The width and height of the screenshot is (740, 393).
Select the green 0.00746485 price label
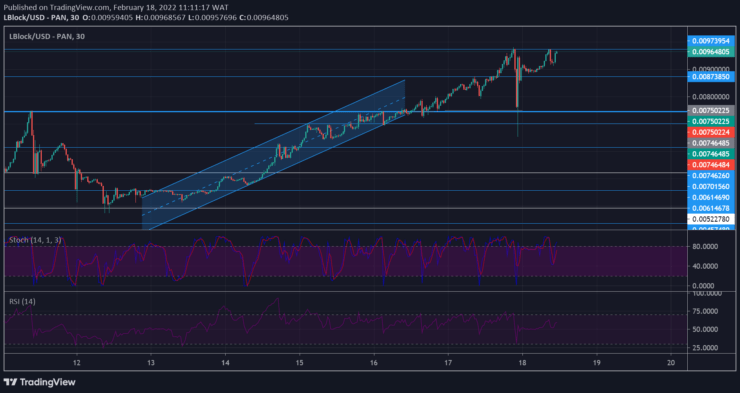coord(711,154)
